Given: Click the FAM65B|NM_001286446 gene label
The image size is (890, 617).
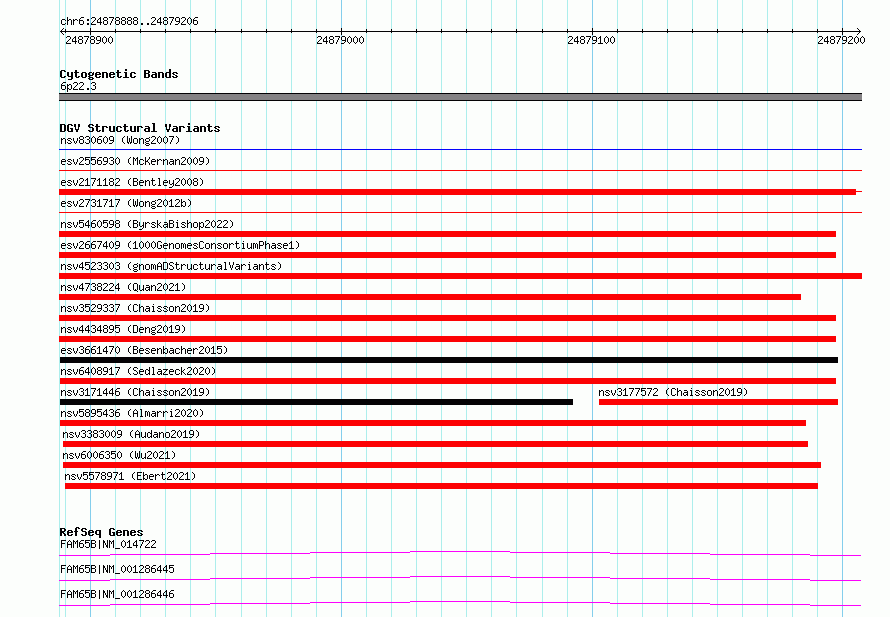Looking at the screenshot, I should [x=117, y=594].
